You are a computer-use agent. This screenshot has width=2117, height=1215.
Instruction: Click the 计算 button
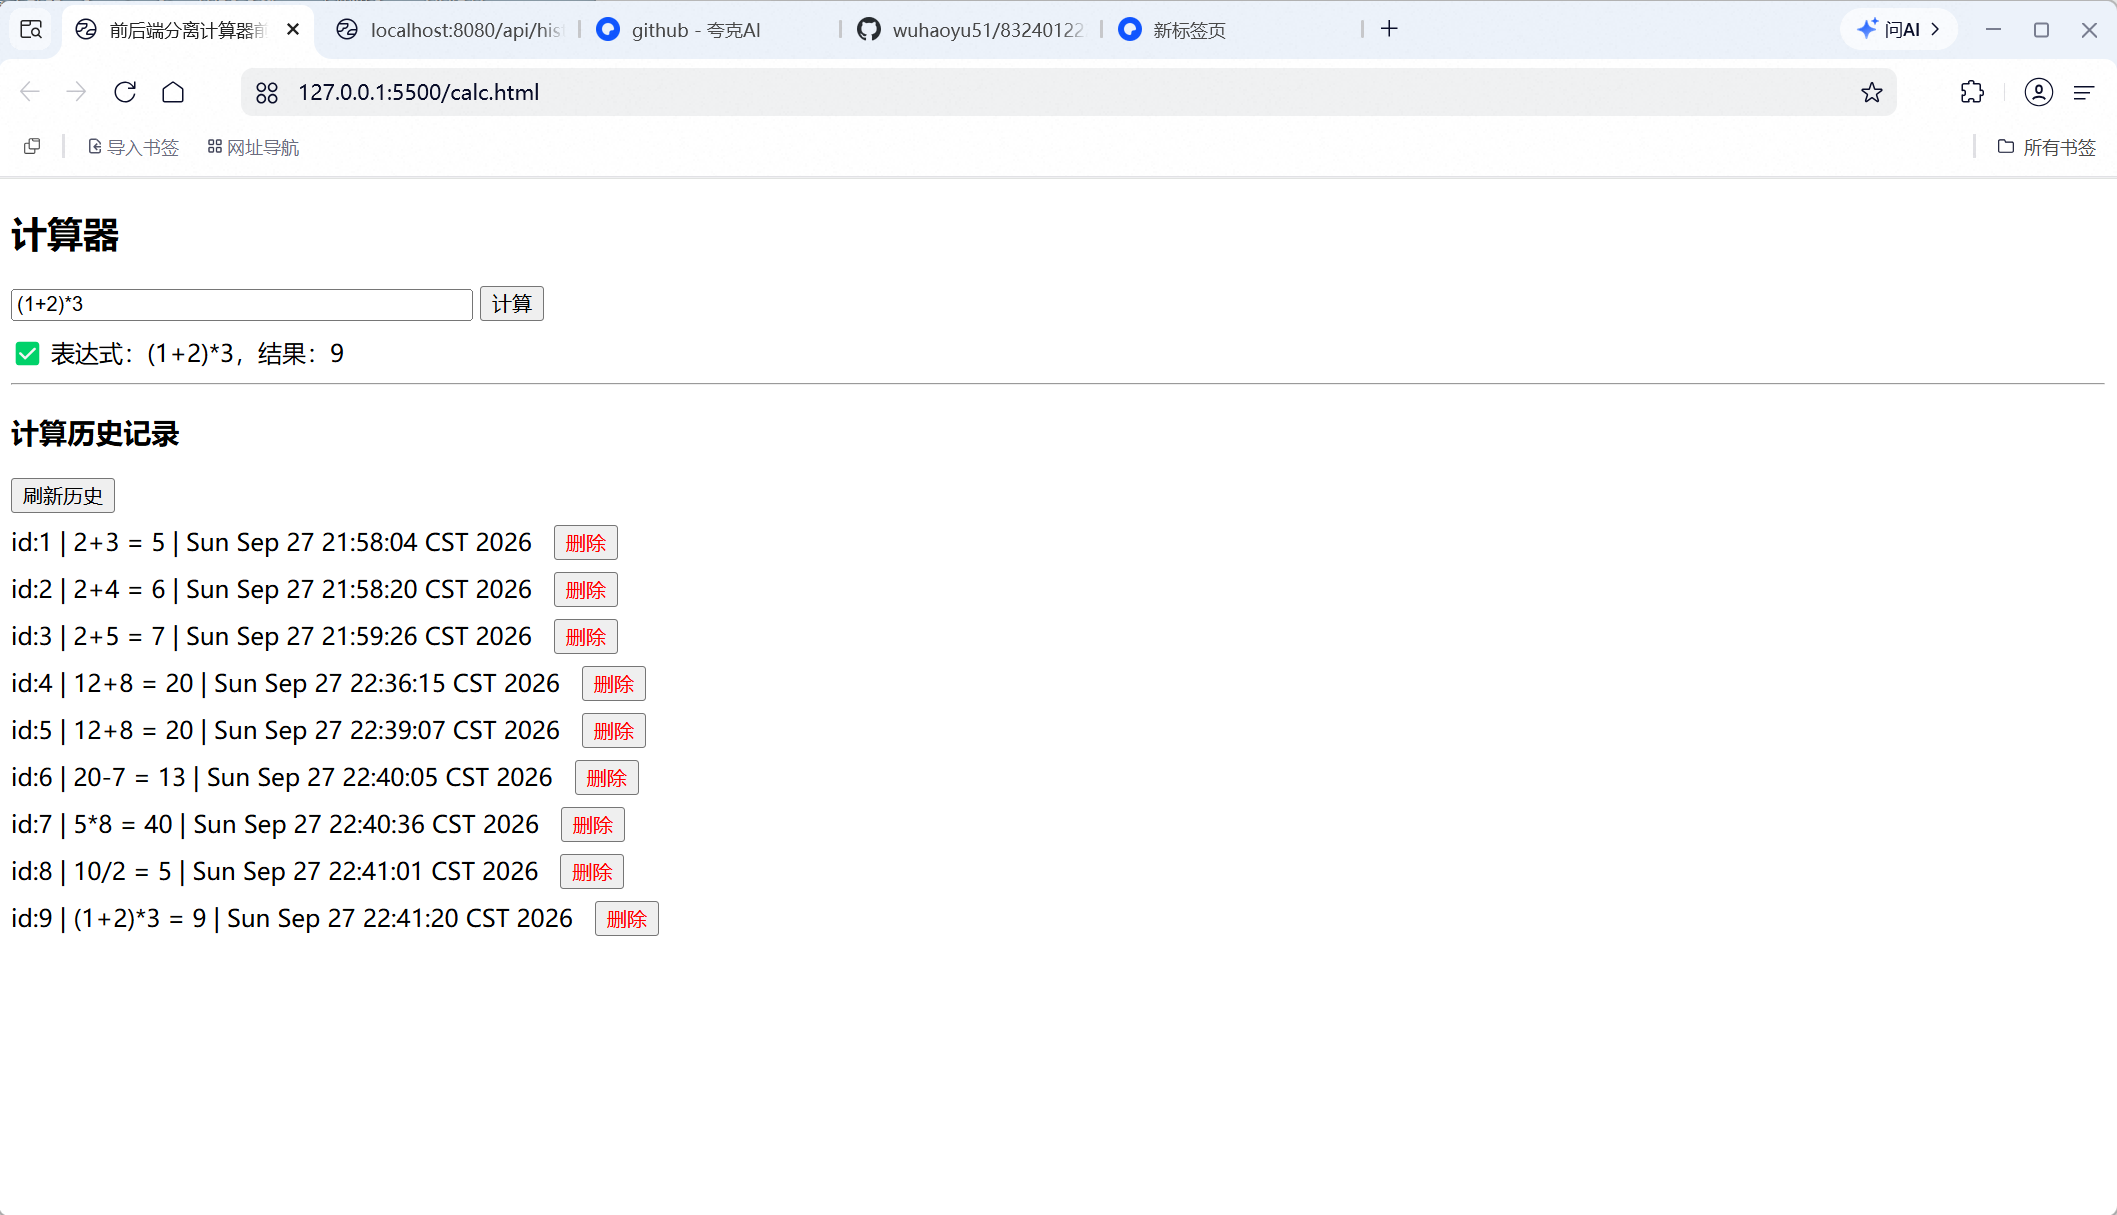pyautogui.click(x=511, y=304)
